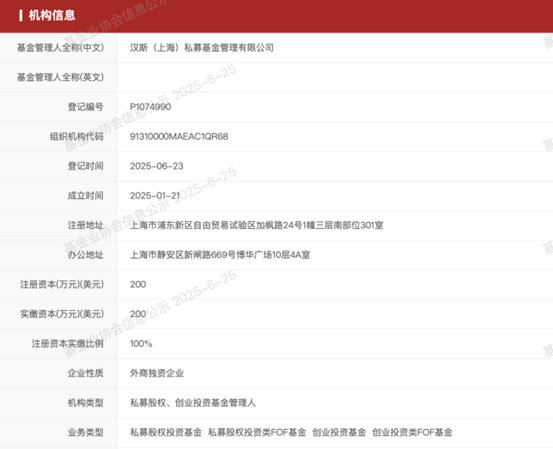Click the 私募股权投资类FOF基金 business type
Viewport: 553px width, 449px height.
pos(257,432)
